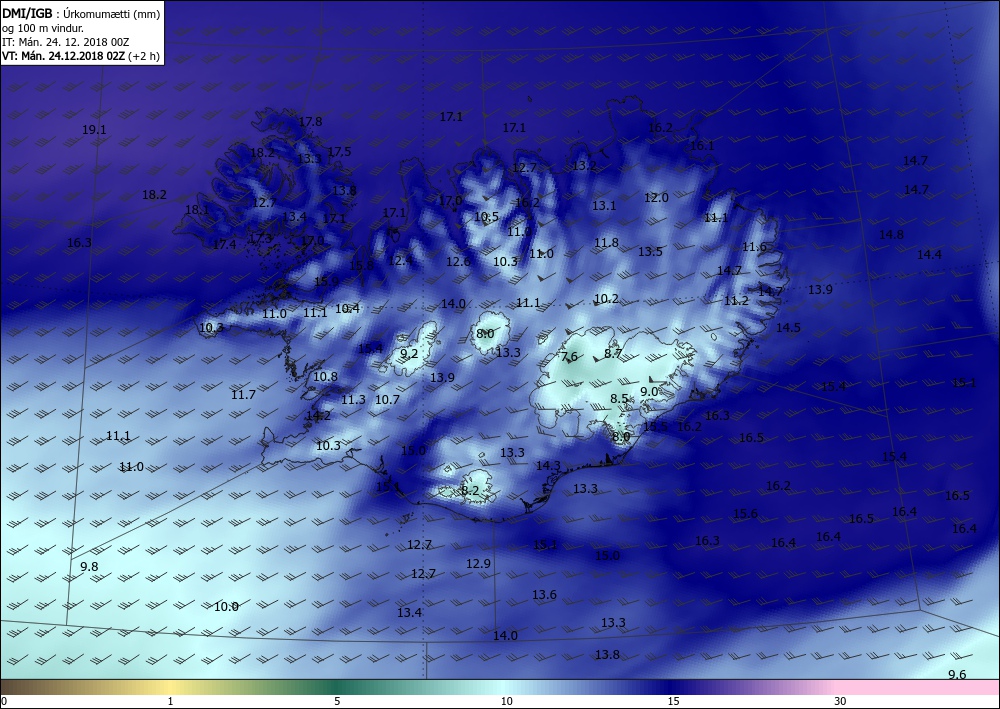Click the map value '18.1'

(196, 210)
